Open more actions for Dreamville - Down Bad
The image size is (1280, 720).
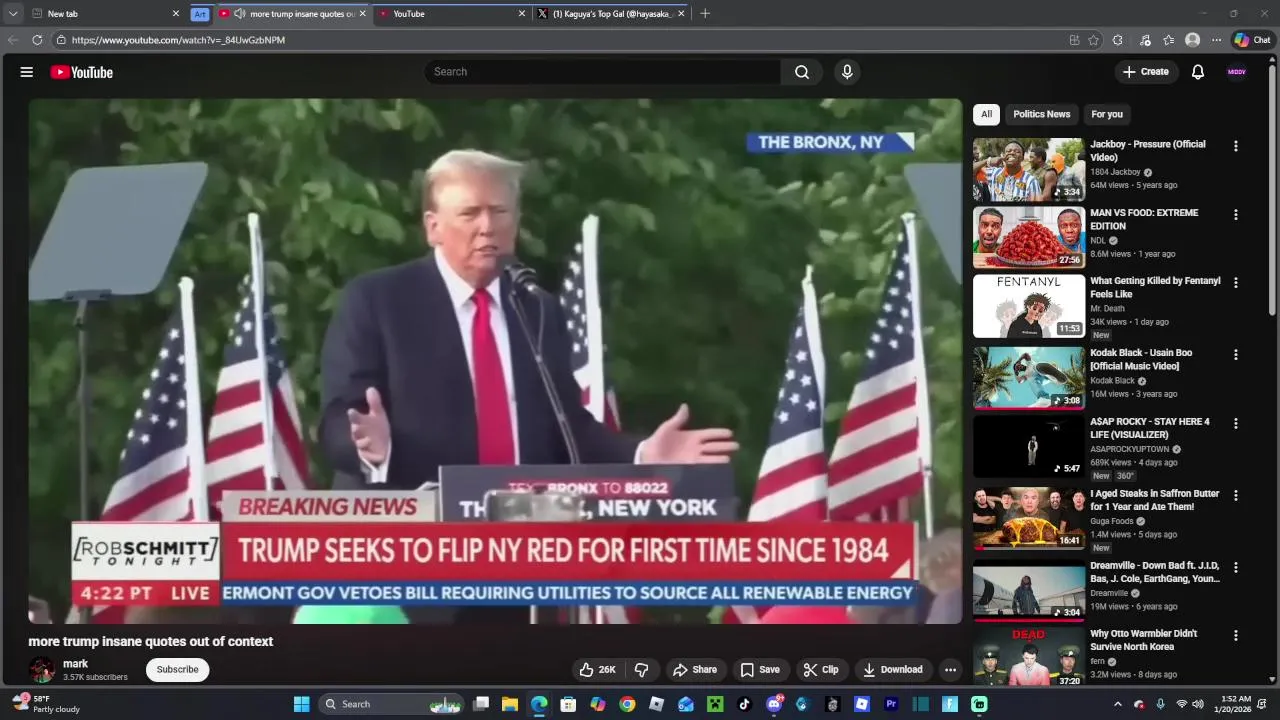1236,568
